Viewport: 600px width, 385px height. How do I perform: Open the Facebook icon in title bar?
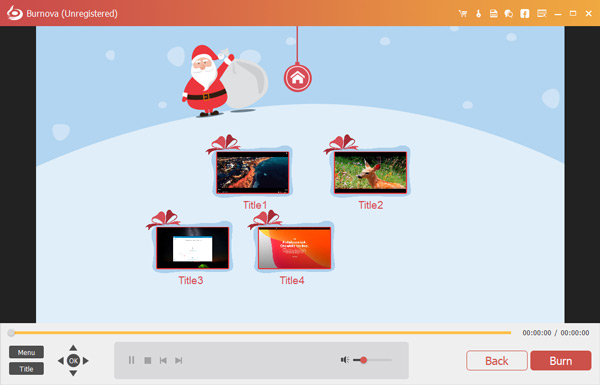[525, 14]
